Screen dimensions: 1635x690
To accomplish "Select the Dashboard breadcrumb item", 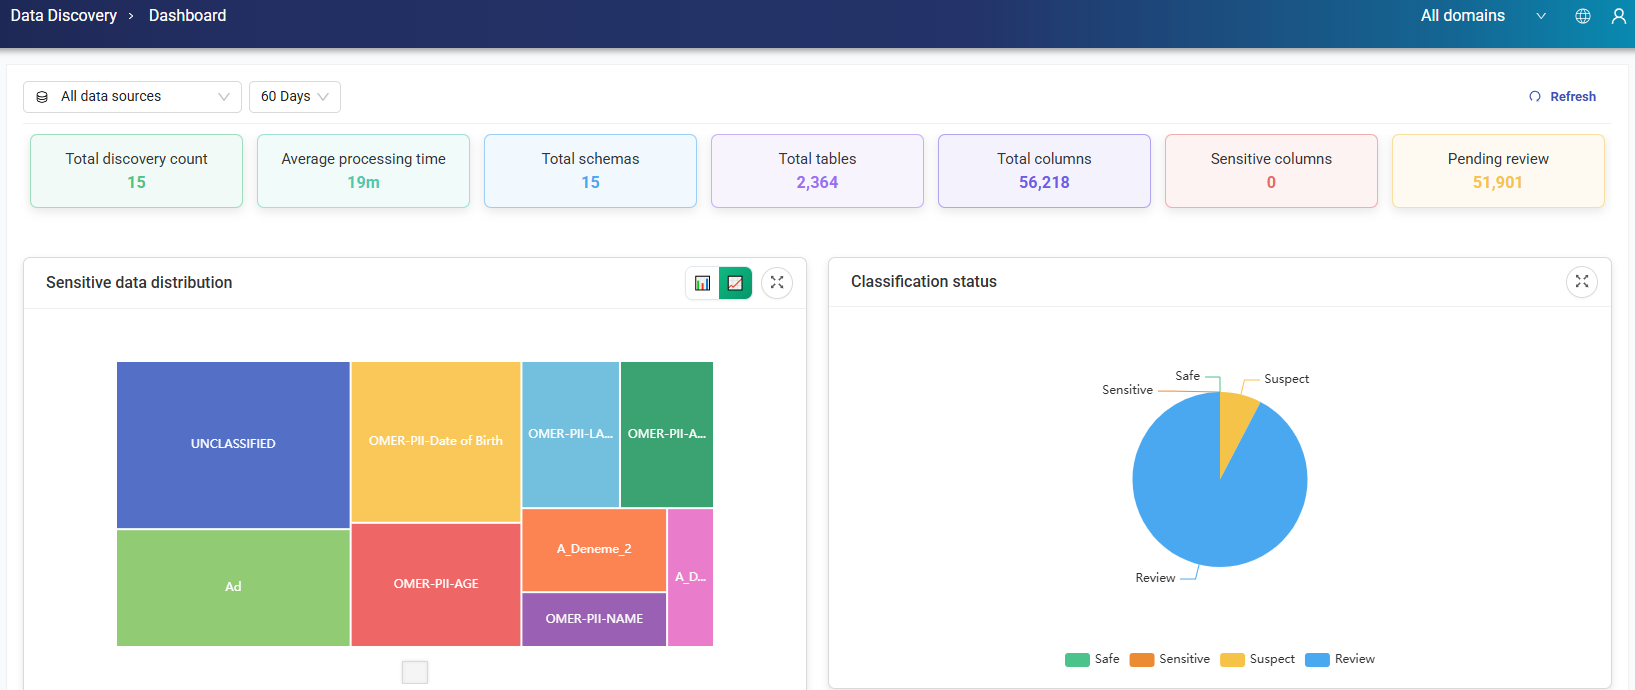I will coord(187,16).
